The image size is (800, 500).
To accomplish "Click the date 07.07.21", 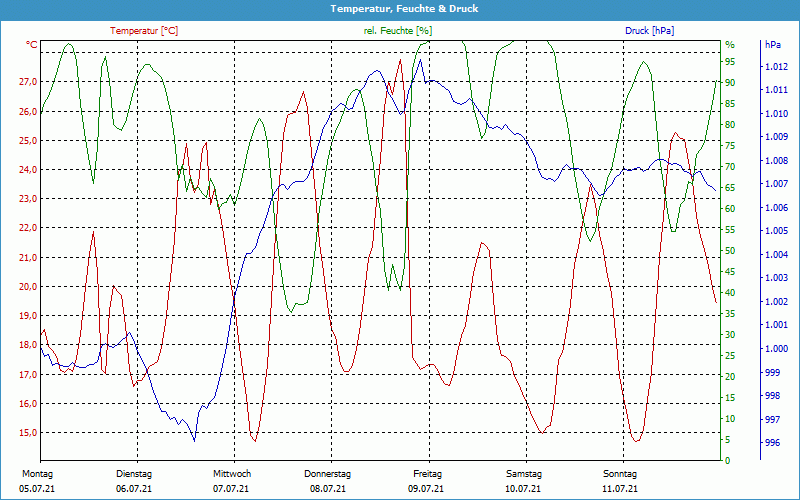I will point(231,489).
